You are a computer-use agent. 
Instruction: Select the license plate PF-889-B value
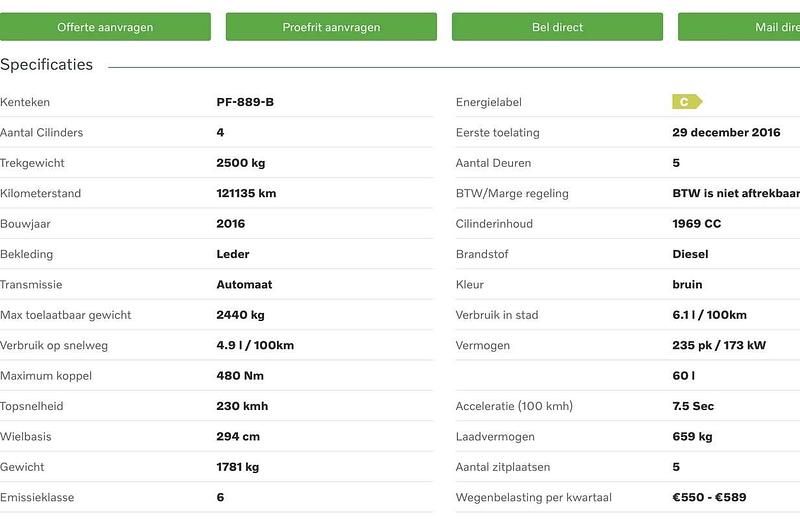point(245,102)
